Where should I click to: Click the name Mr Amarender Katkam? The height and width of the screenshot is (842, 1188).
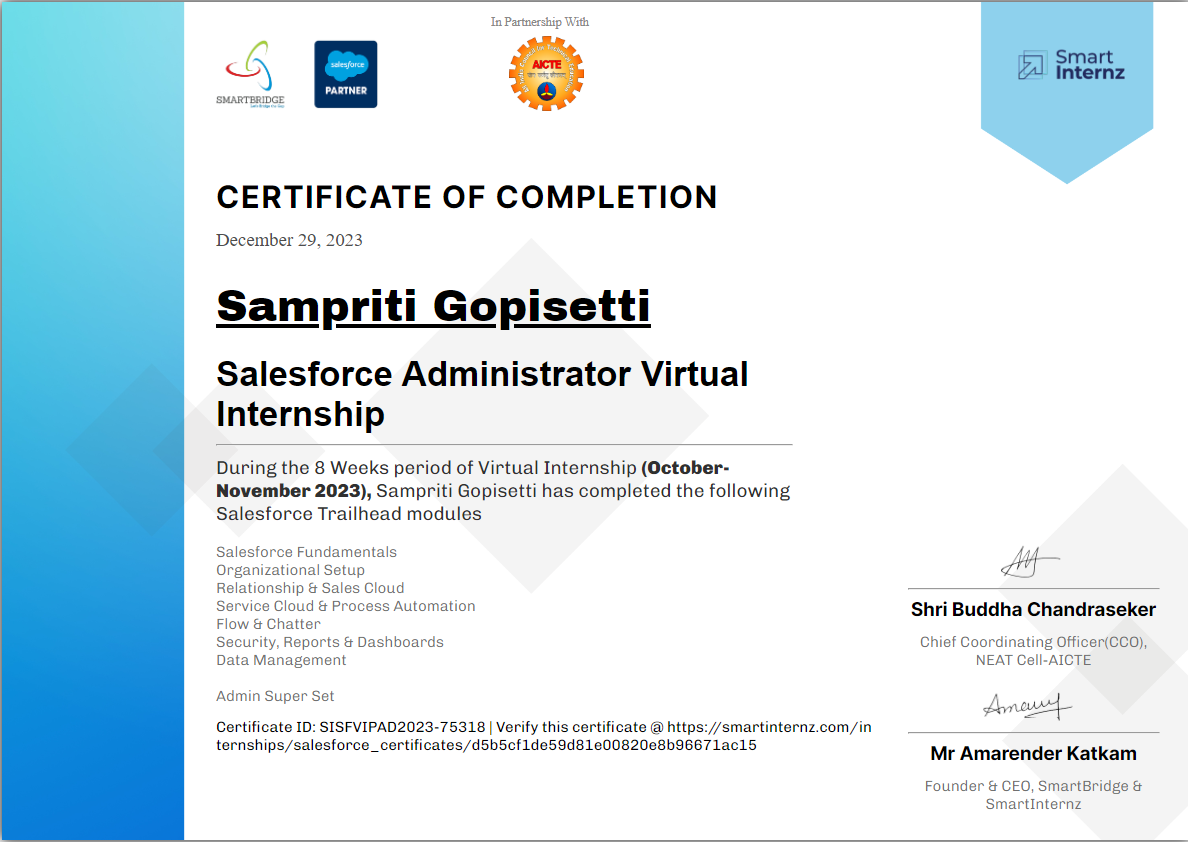[x=1033, y=753]
